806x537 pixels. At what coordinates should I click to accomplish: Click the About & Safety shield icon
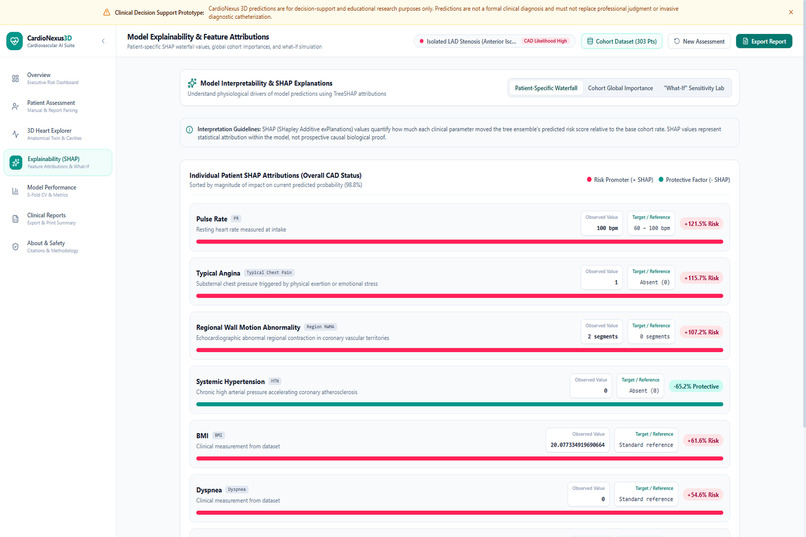(x=15, y=247)
